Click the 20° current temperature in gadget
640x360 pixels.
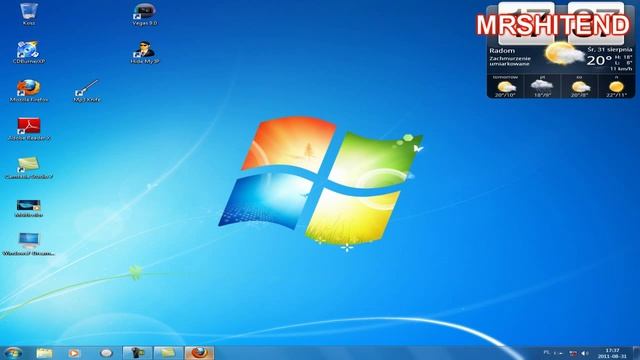pos(599,61)
